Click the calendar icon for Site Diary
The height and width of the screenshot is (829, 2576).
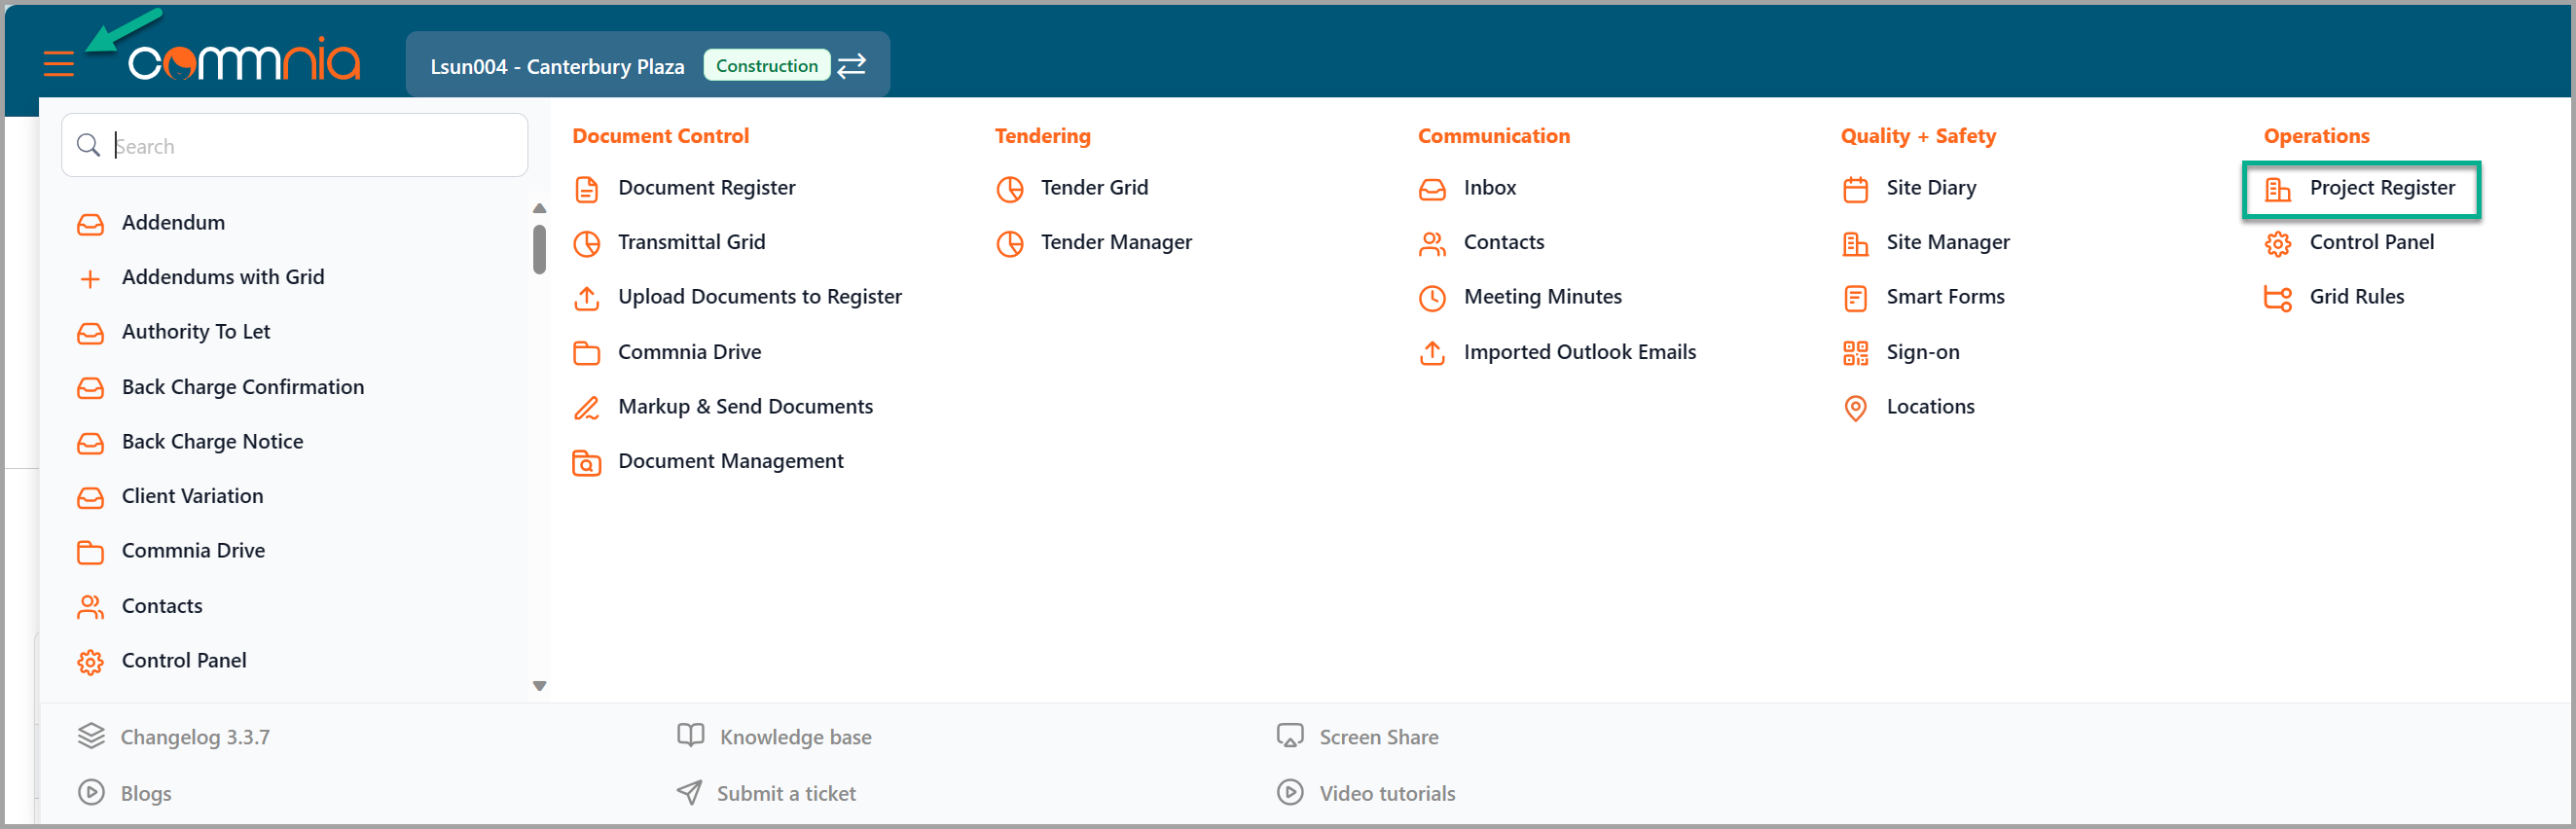tap(1856, 189)
